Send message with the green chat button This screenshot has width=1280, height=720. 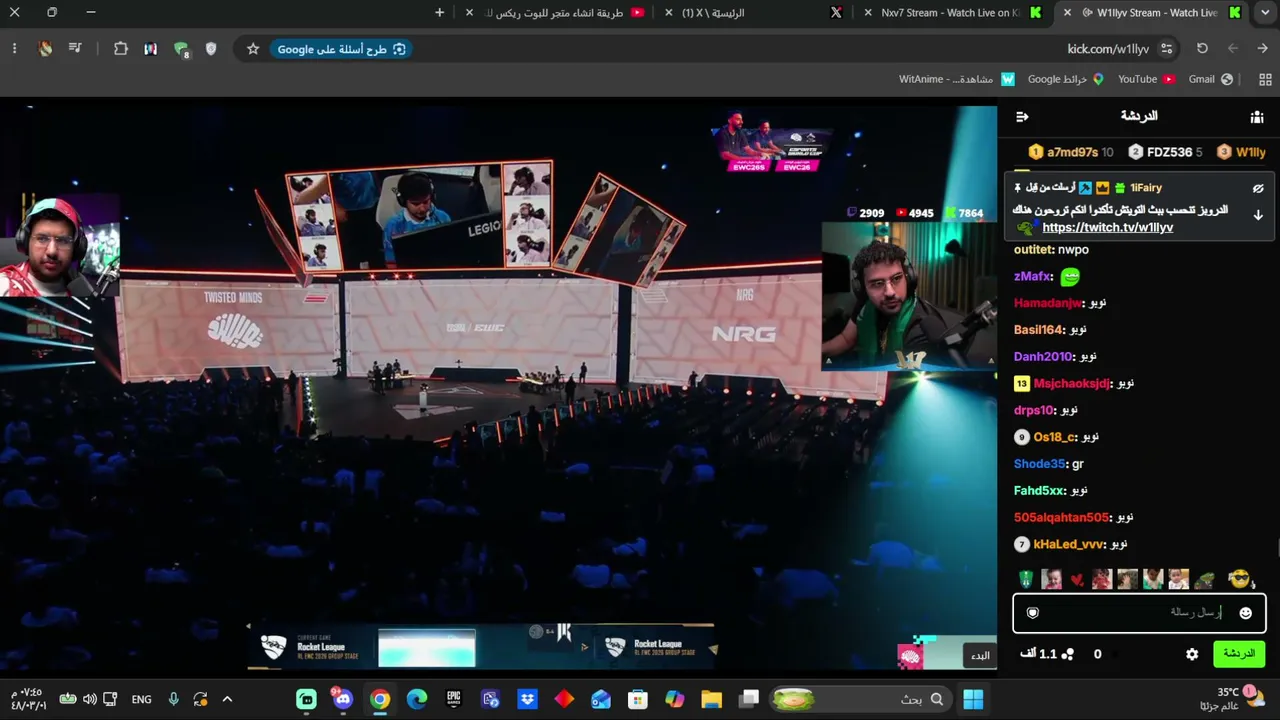tap(1239, 654)
